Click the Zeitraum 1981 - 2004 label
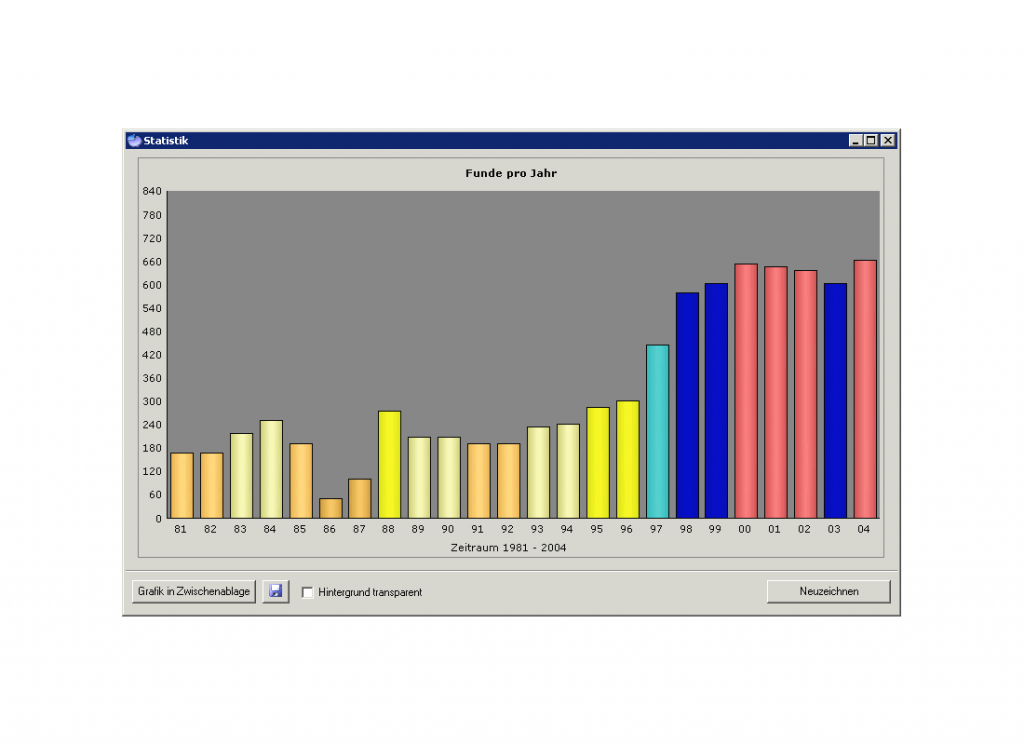Image resolution: width=1024 pixels, height=745 pixels. coord(508,548)
